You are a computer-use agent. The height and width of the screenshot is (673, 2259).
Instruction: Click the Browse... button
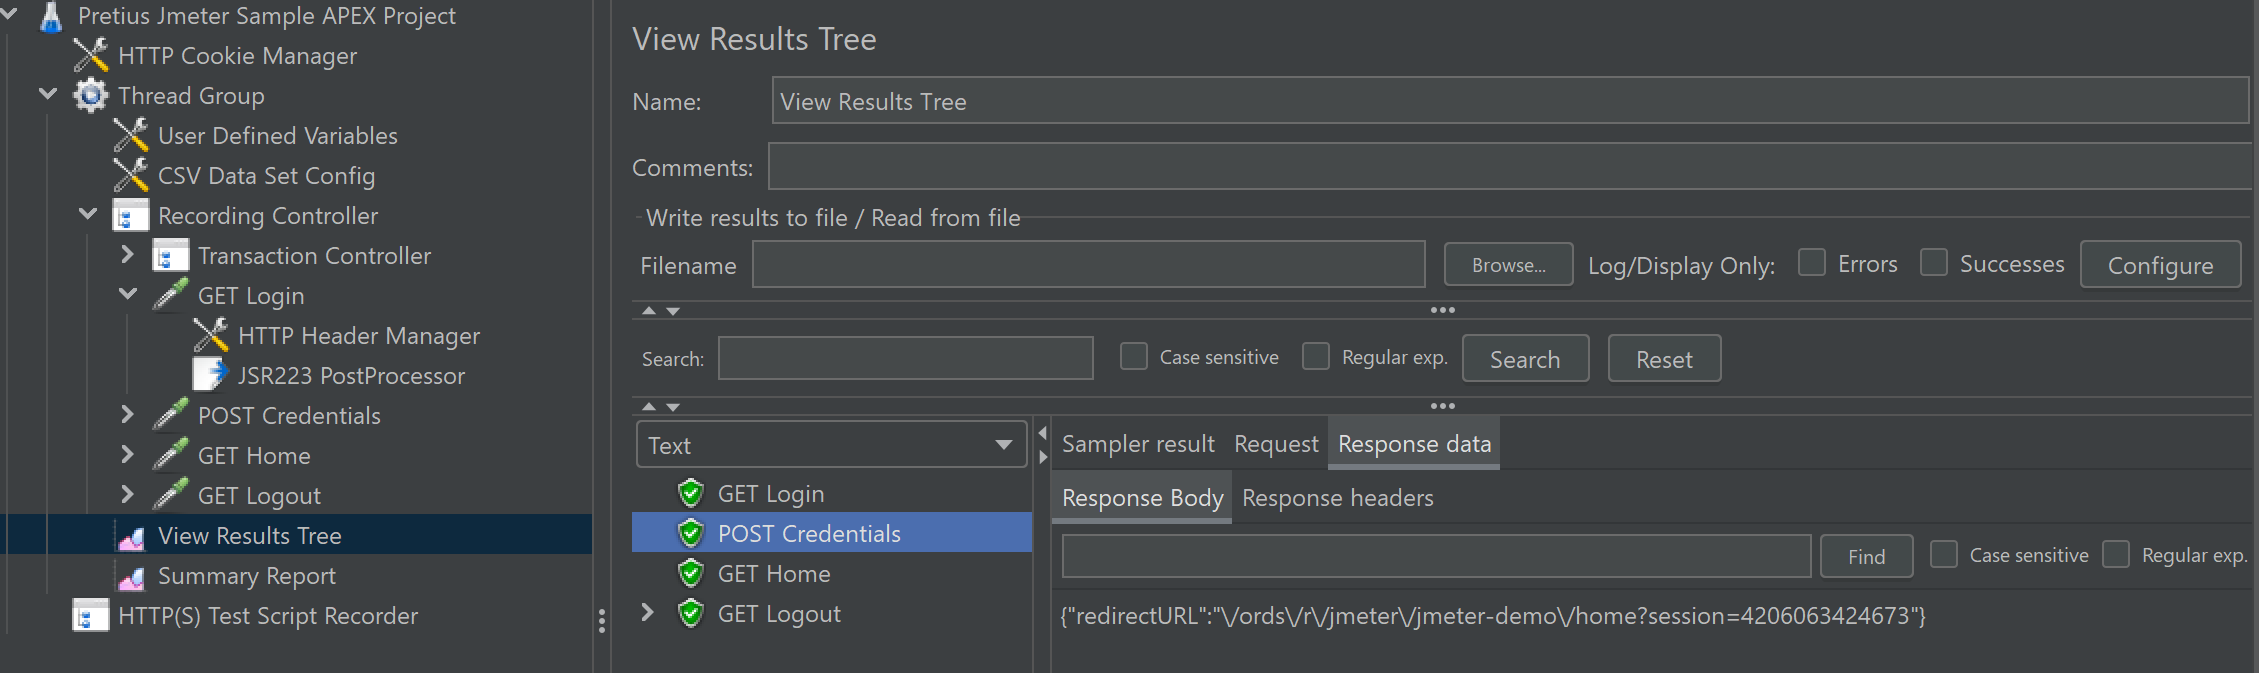point(1507,265)
